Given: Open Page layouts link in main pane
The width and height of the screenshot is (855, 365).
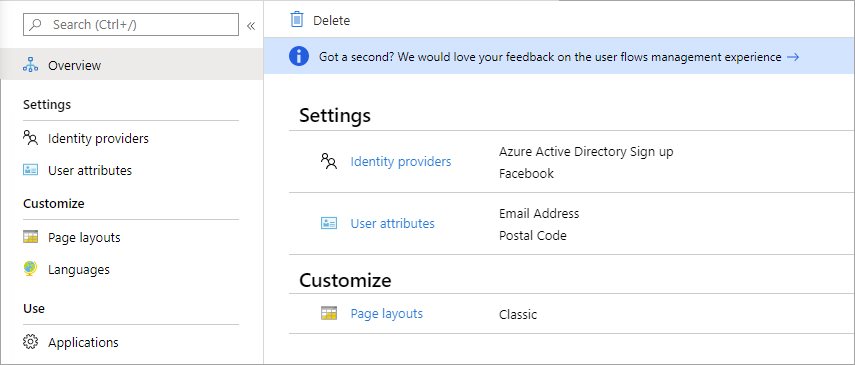Looking at the screenshot, I should (387, 314).
